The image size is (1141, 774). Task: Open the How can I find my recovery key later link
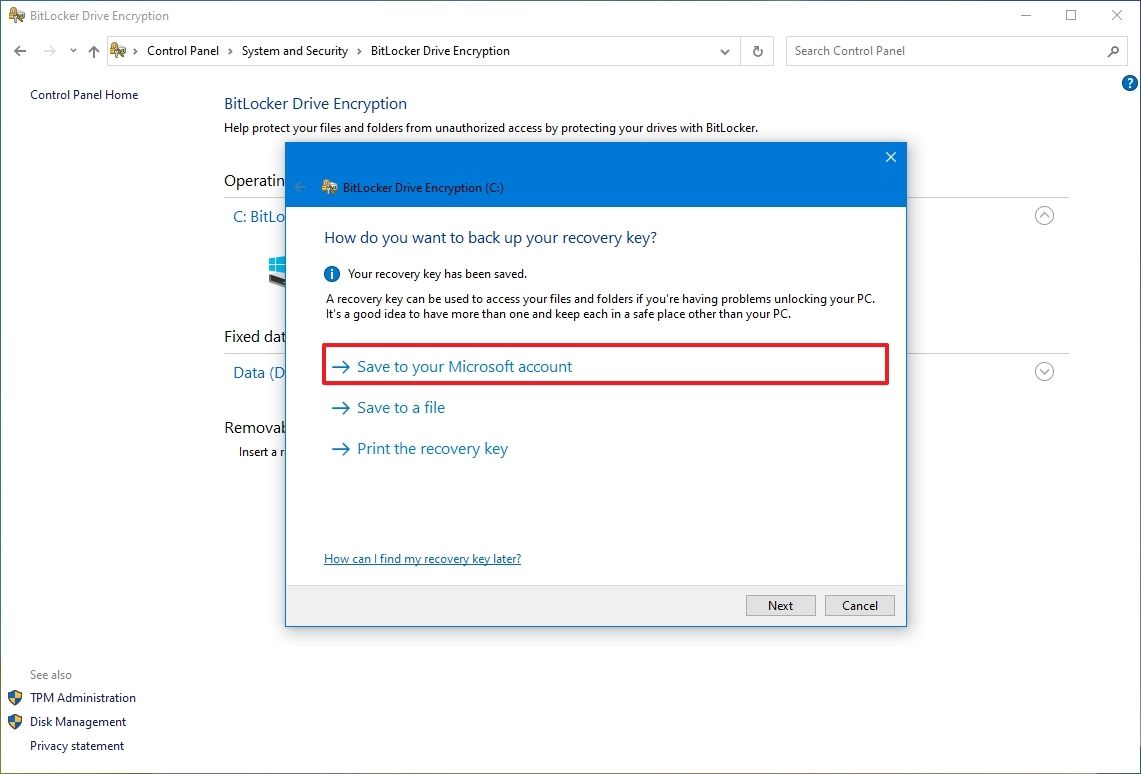[422, 558]
